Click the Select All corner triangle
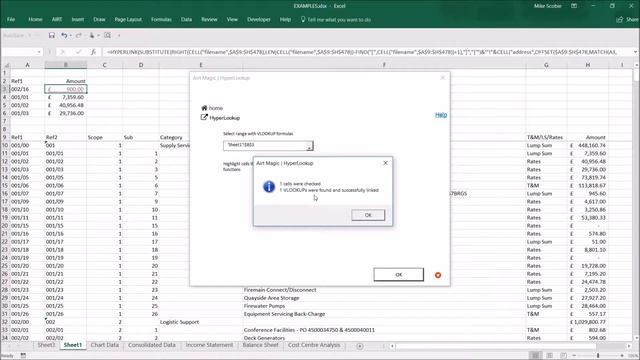The height and width of the screenshot is (360, 640). click(6, 65)
